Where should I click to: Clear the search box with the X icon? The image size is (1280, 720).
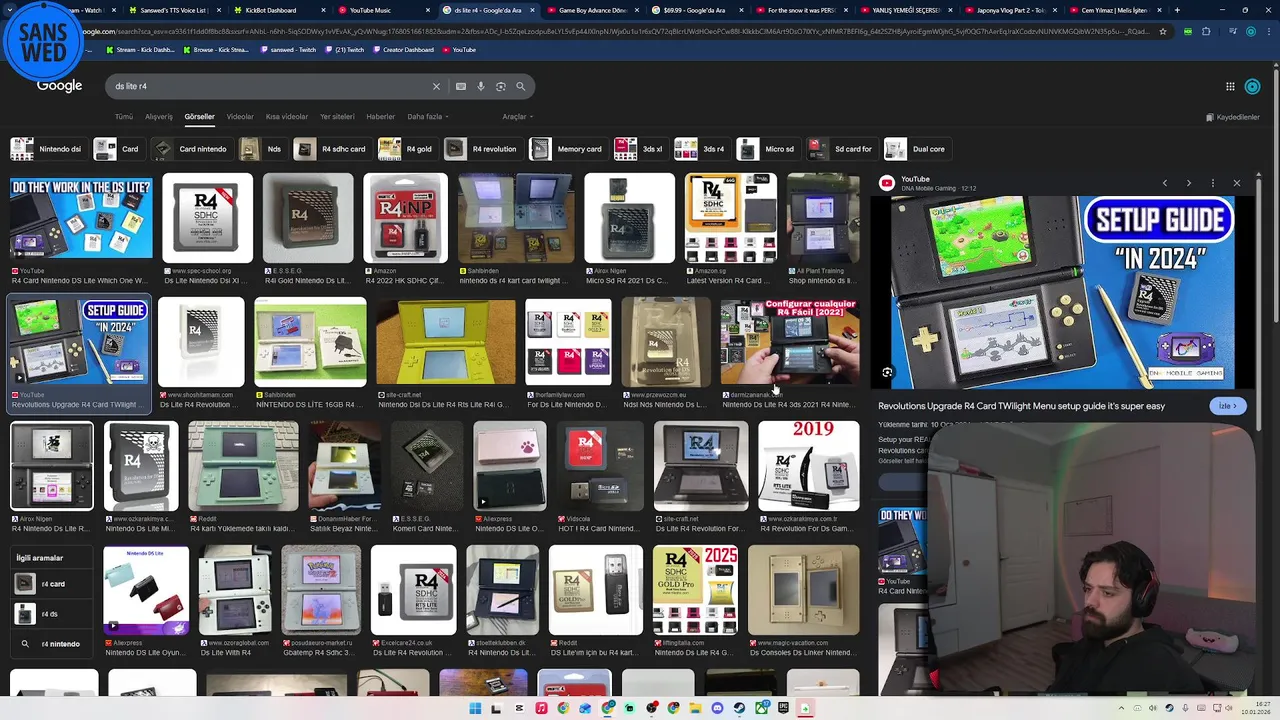coord(436,86)
